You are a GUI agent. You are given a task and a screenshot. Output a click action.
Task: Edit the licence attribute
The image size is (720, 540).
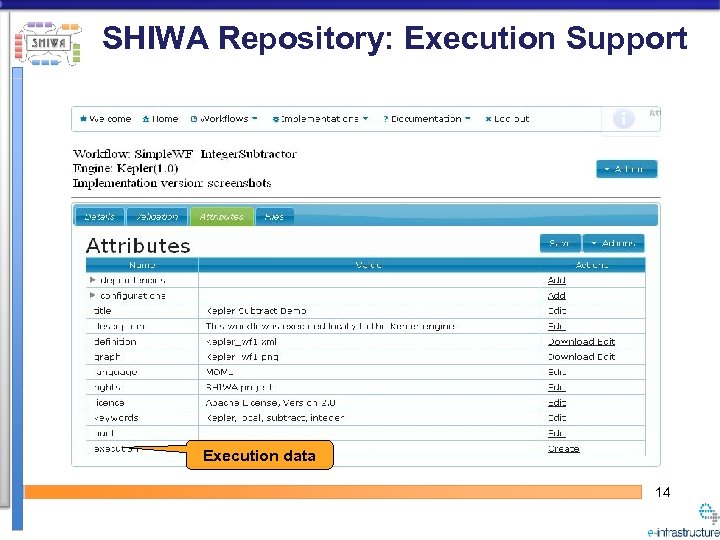(557, 403)
